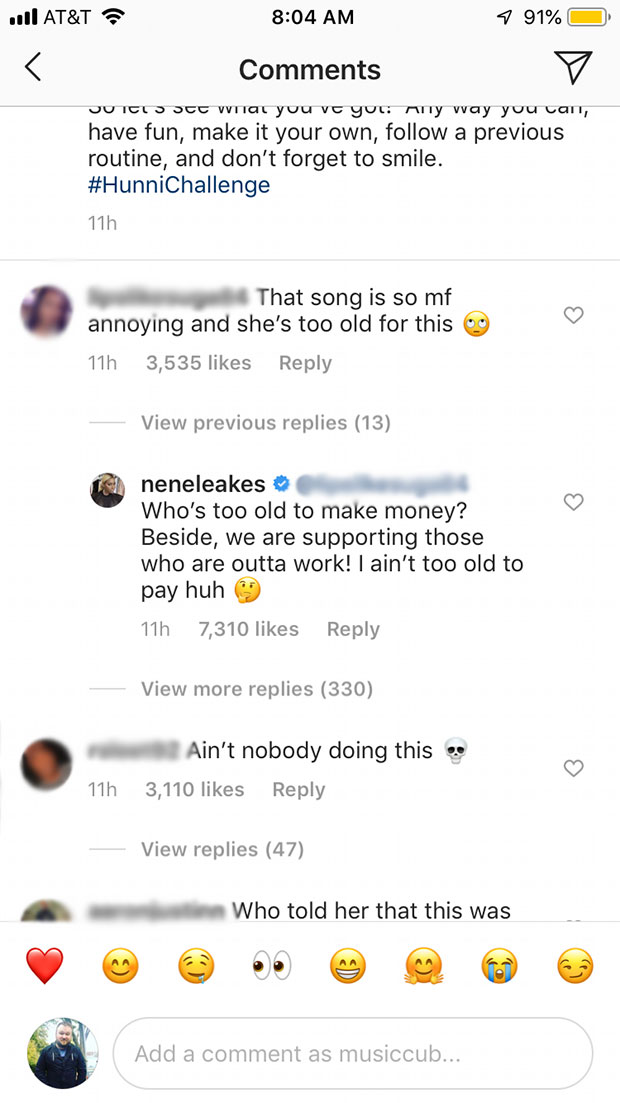Open the musiccub profile picture
Image resolution: width=620 pixels, height=1103 pixels.
[62, 1053]
